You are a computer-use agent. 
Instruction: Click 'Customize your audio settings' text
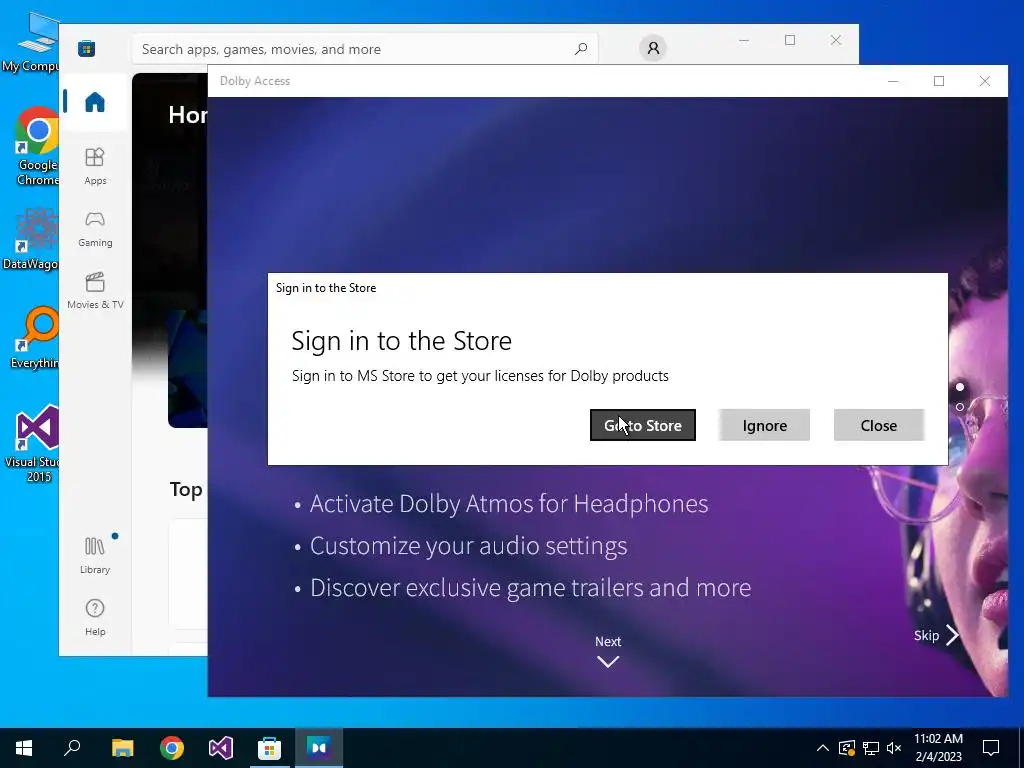tap(468, 546)
